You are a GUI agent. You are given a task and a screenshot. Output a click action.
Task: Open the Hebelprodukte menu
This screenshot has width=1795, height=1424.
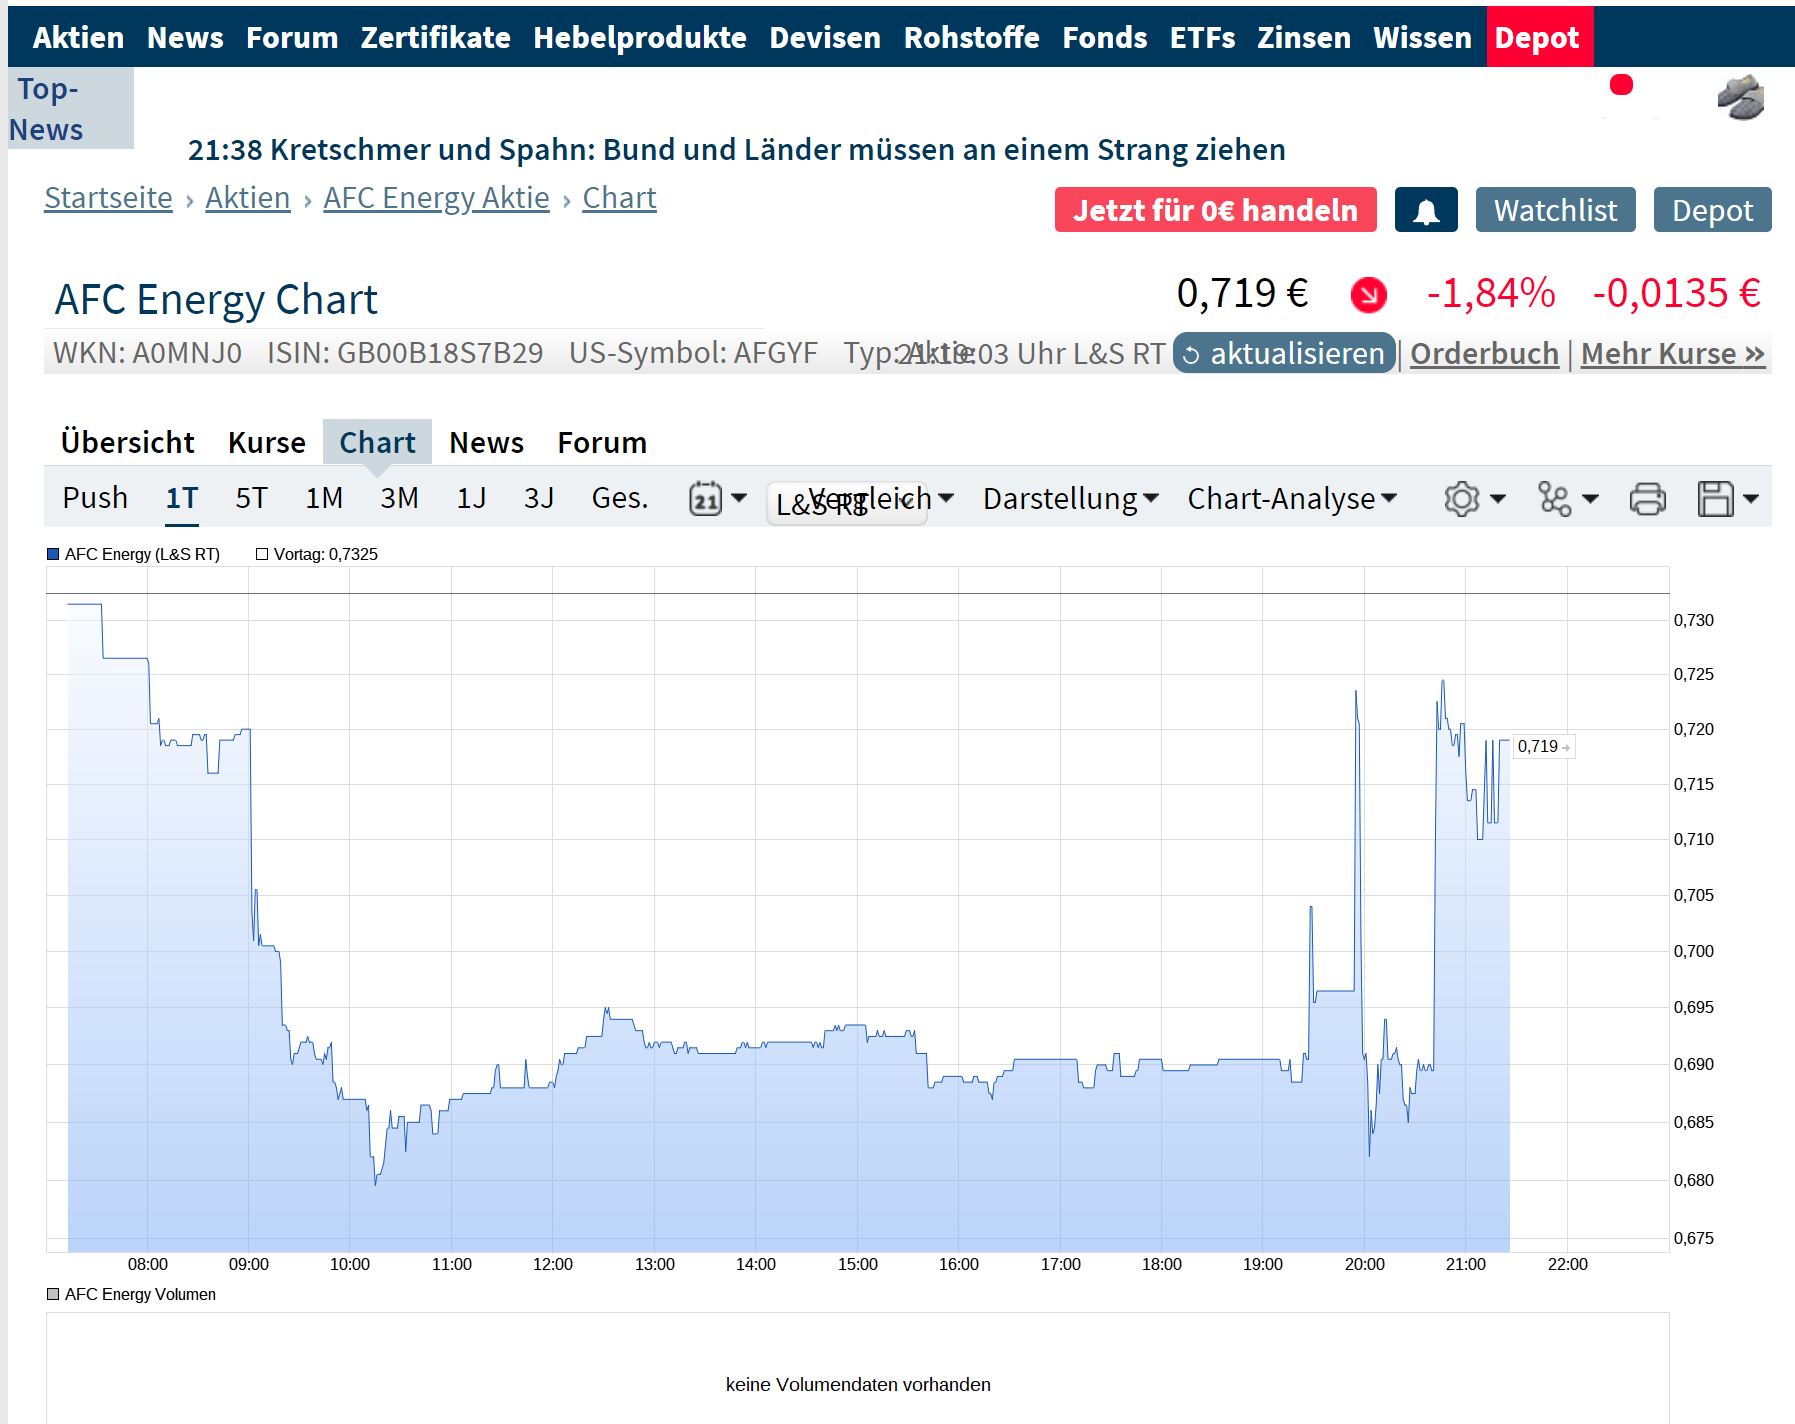tap(640, 37)
